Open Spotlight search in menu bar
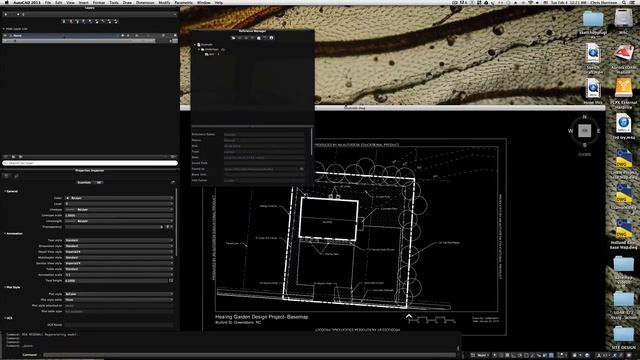This screenshot has height=360, width=640. tap(624, 2)
